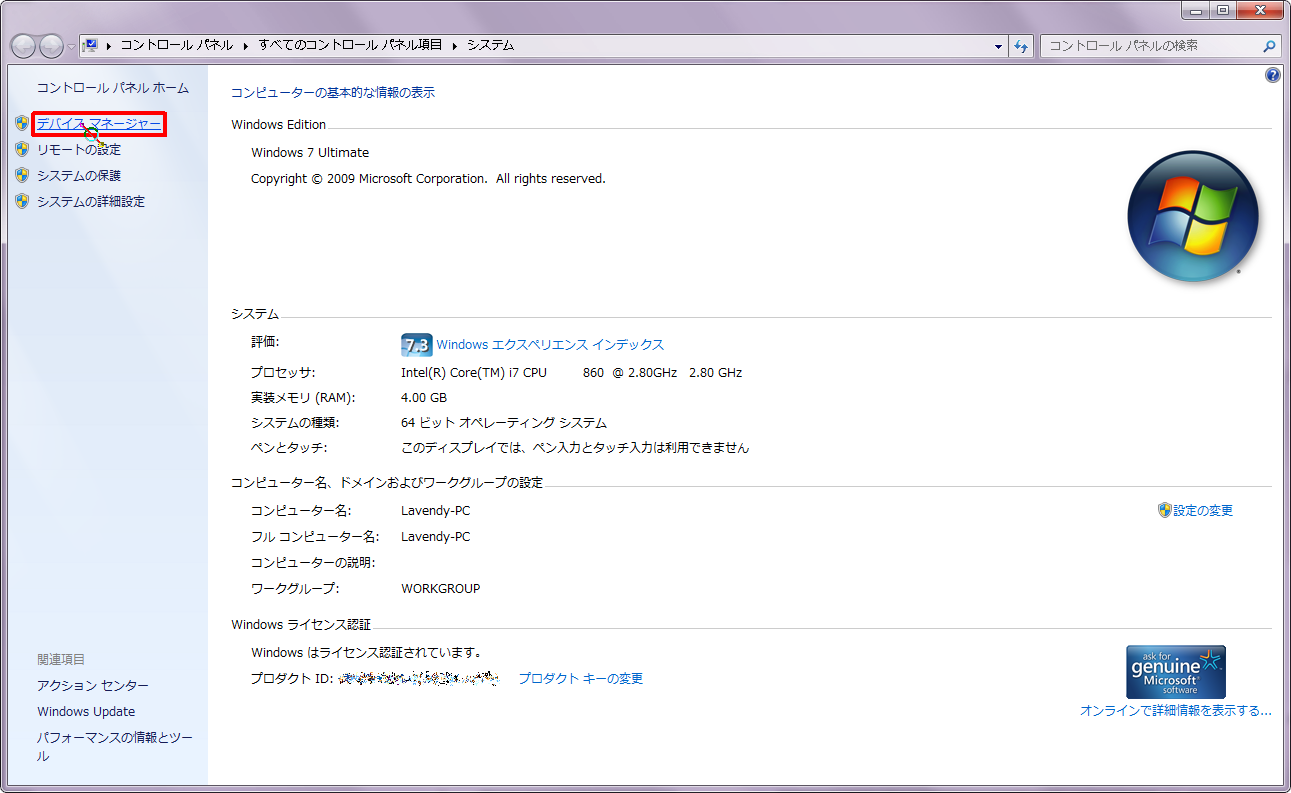Click the search magnifier icon
This screenshot has width=1291, height=793.
pyautogui.click(x=1270, y=46)
